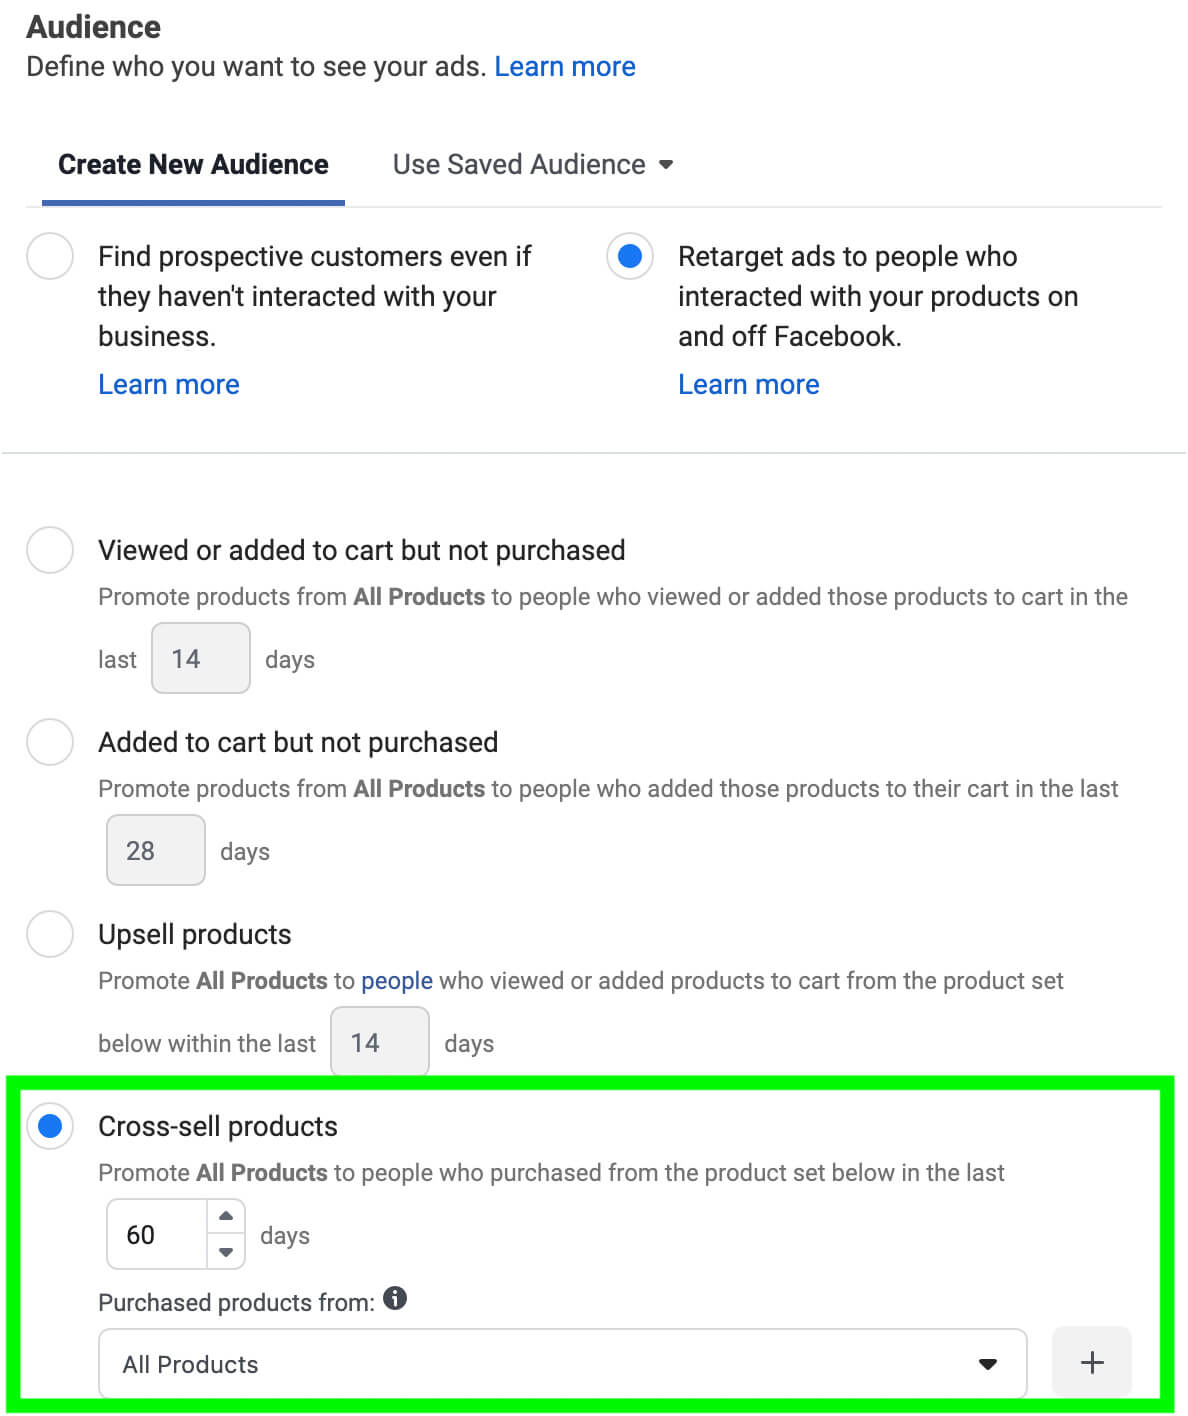Click Learn more under Retarget ads
1188x1416 pixels.
[749, 384]
